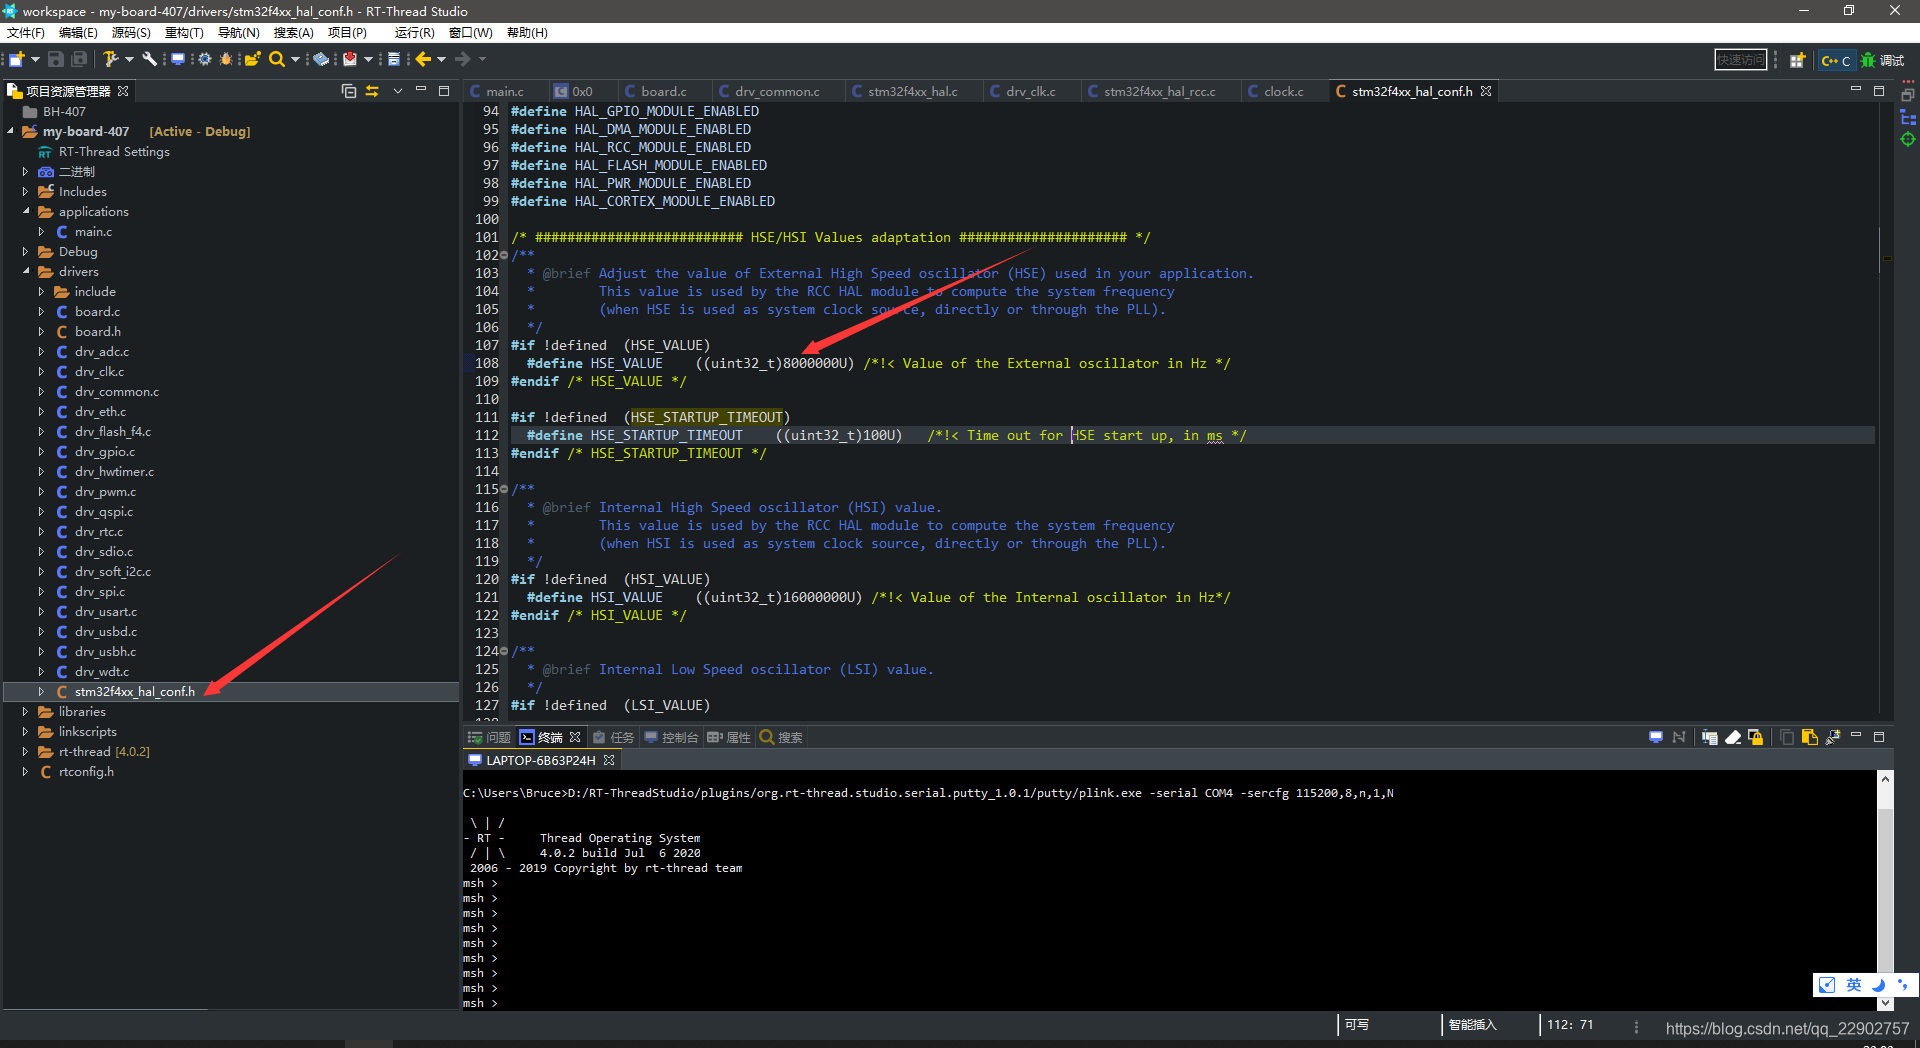Image resolution: width=1920 pixels, height=1048 pixels.
Task: Click the red download program icon
Action: tap(350, 60)
